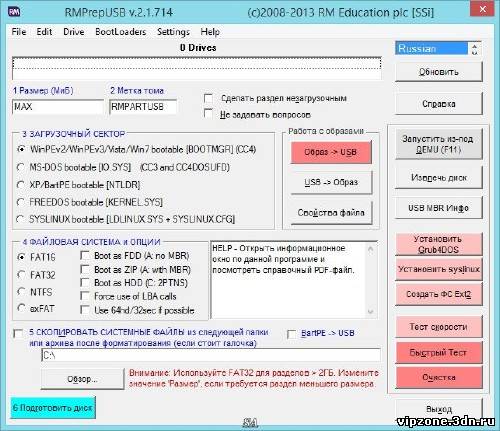The width and height of the screenshot is (500, 431).
Task: Open the Help menu
Action: [x=210, y=32]
